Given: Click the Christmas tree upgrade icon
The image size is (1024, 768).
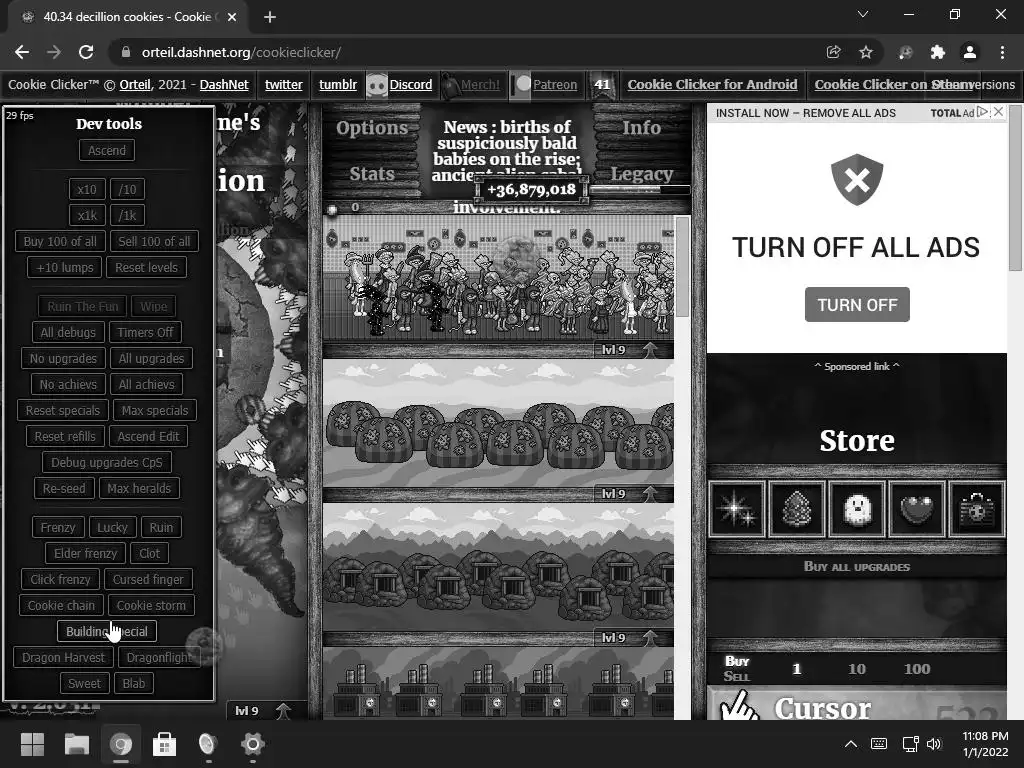Looking at the screenshot, I should coord(797,509).
